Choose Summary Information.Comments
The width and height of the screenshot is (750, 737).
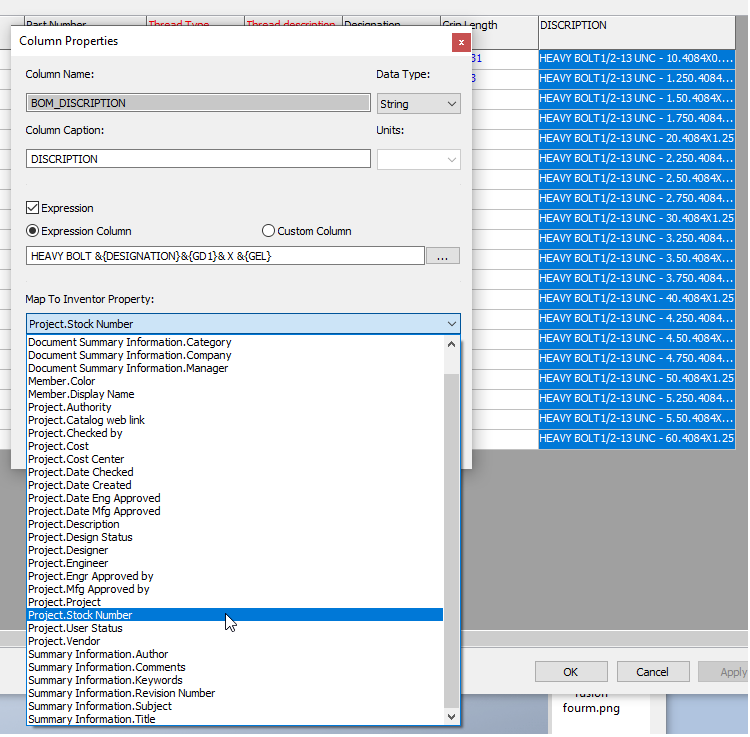pos(235,667)
